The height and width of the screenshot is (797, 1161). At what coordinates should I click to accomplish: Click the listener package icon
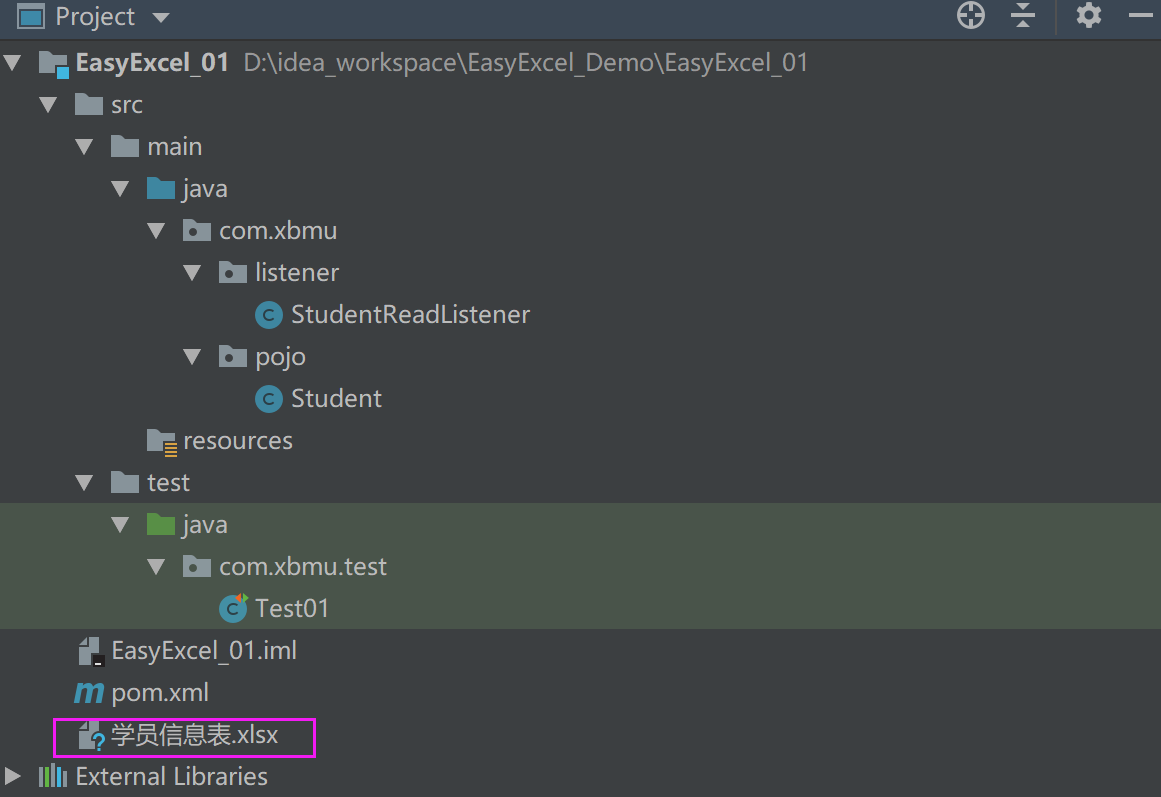coord(232,273)
